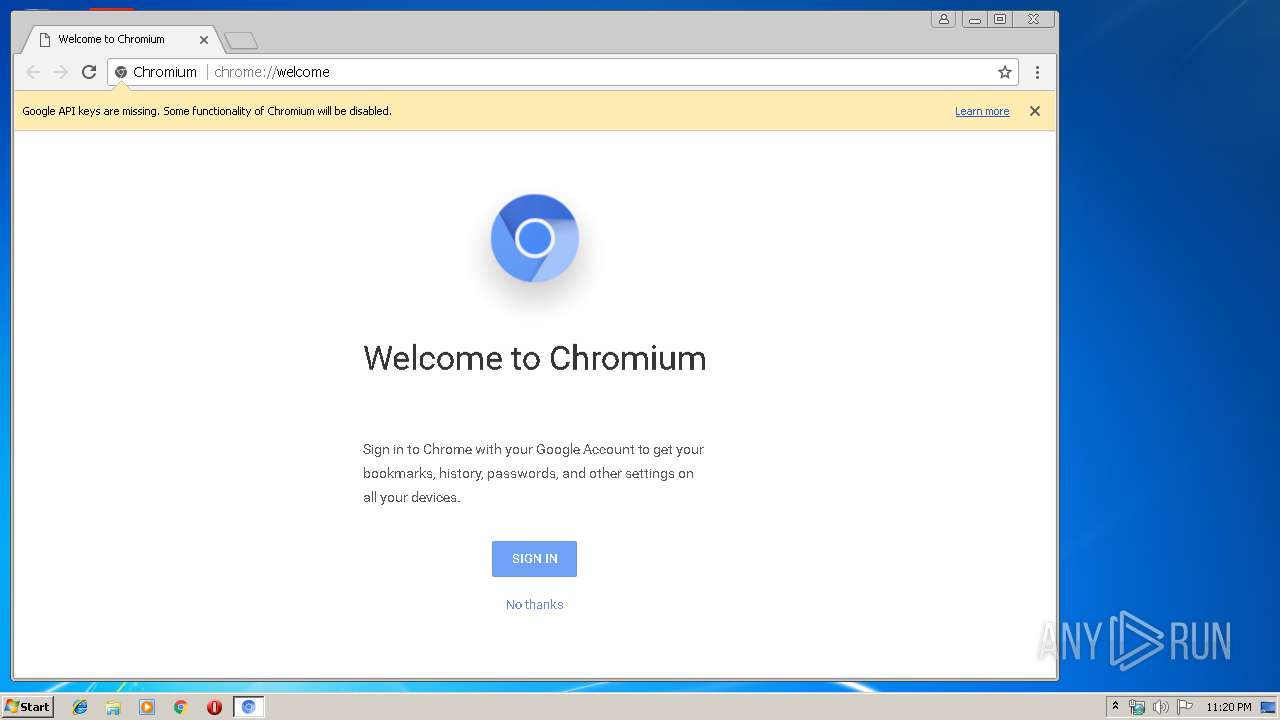This screenshot has width=1280, height=720.
Task: Click the Chromium site info icon
Action: pos(121,72)
